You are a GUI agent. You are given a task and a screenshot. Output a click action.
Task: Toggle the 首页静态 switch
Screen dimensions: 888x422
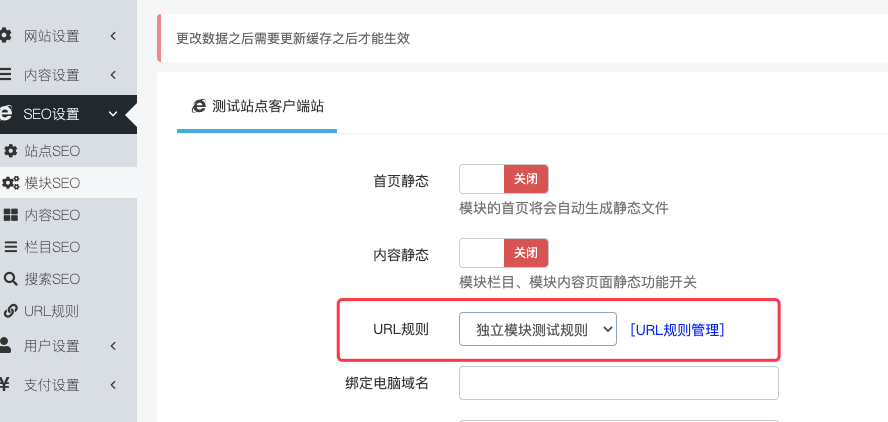coord(503,179)
